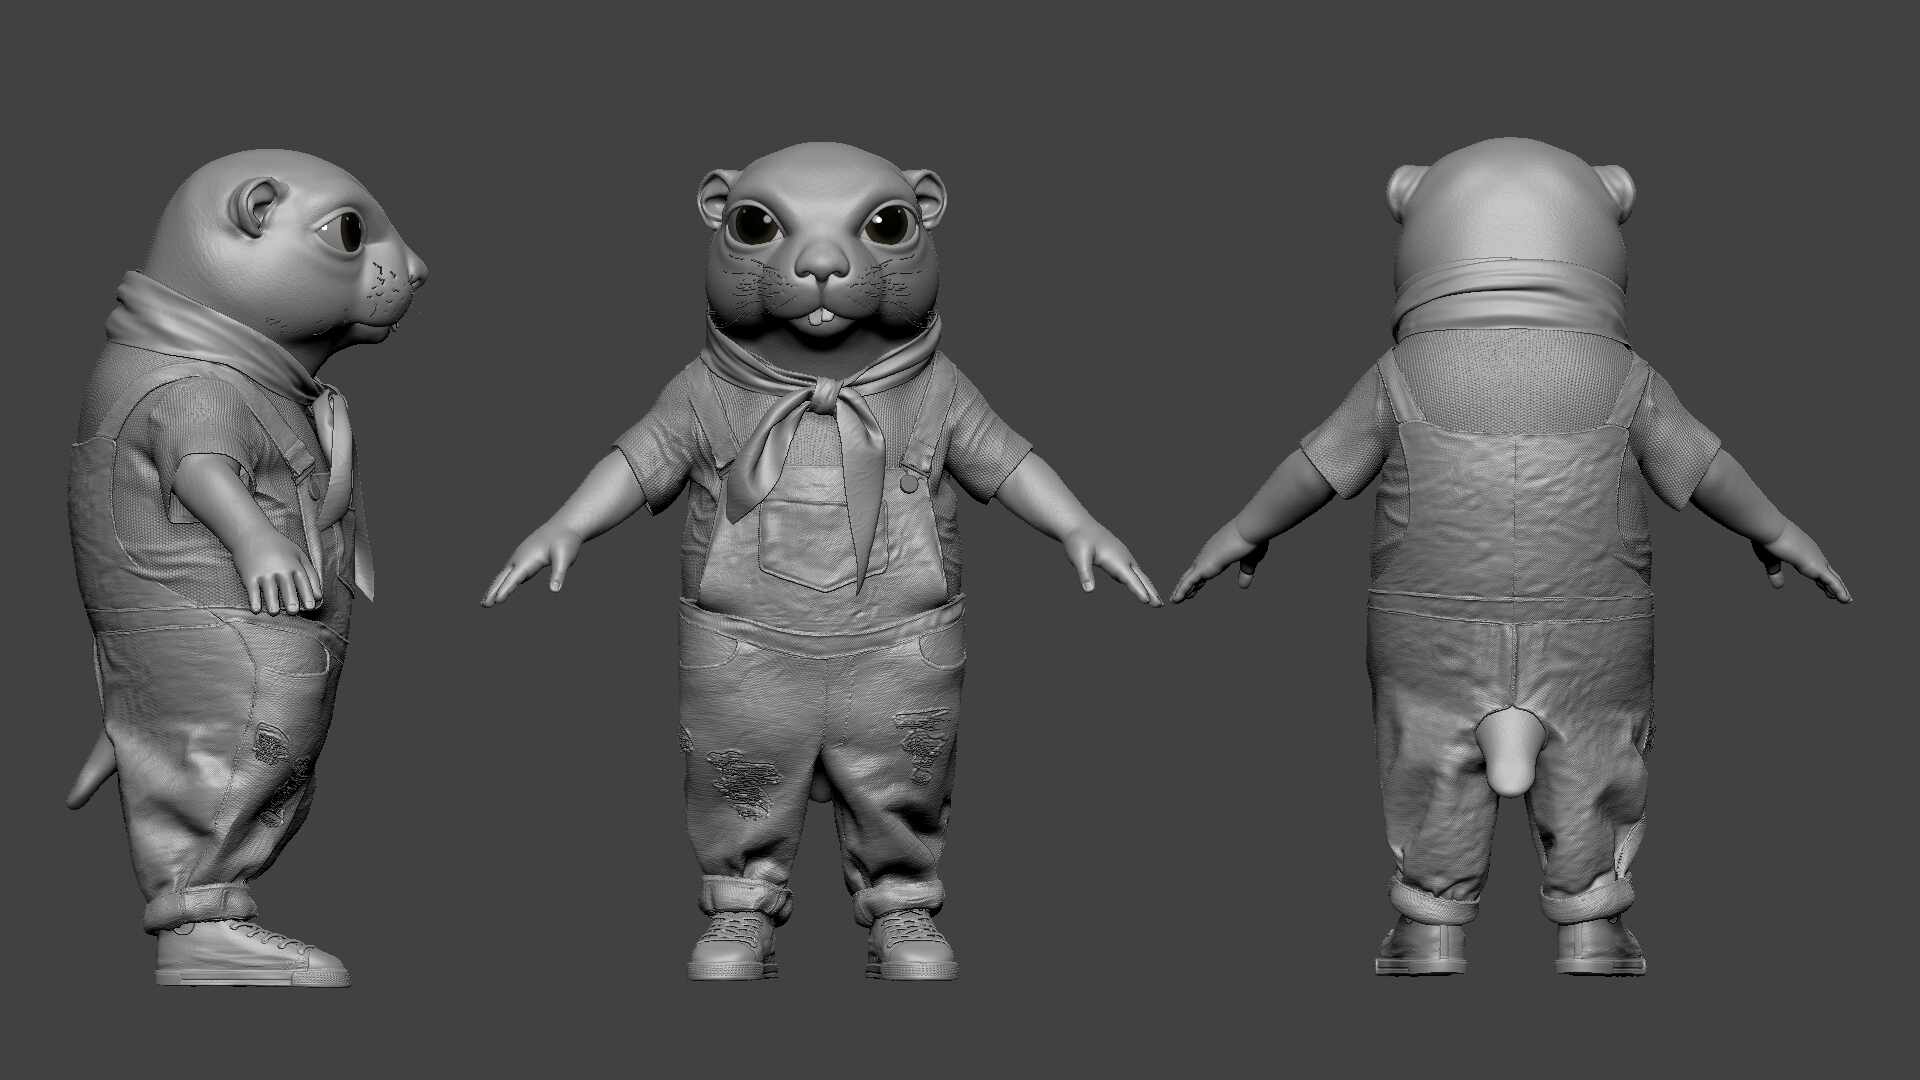Click the overall strap button on front view
The width and height of the screenshot is (1920, 1080).
point(908,484)
